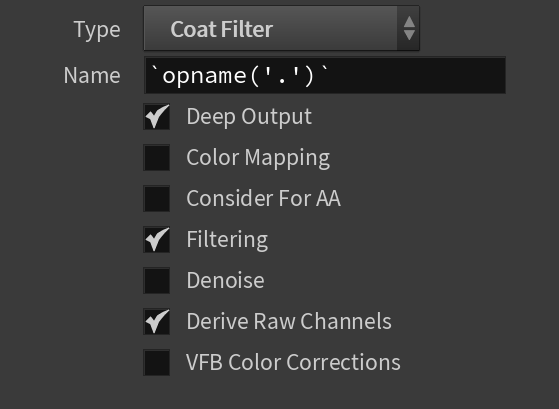
Task: Click the opname expression in the Name field
Action: click(240, 76)
